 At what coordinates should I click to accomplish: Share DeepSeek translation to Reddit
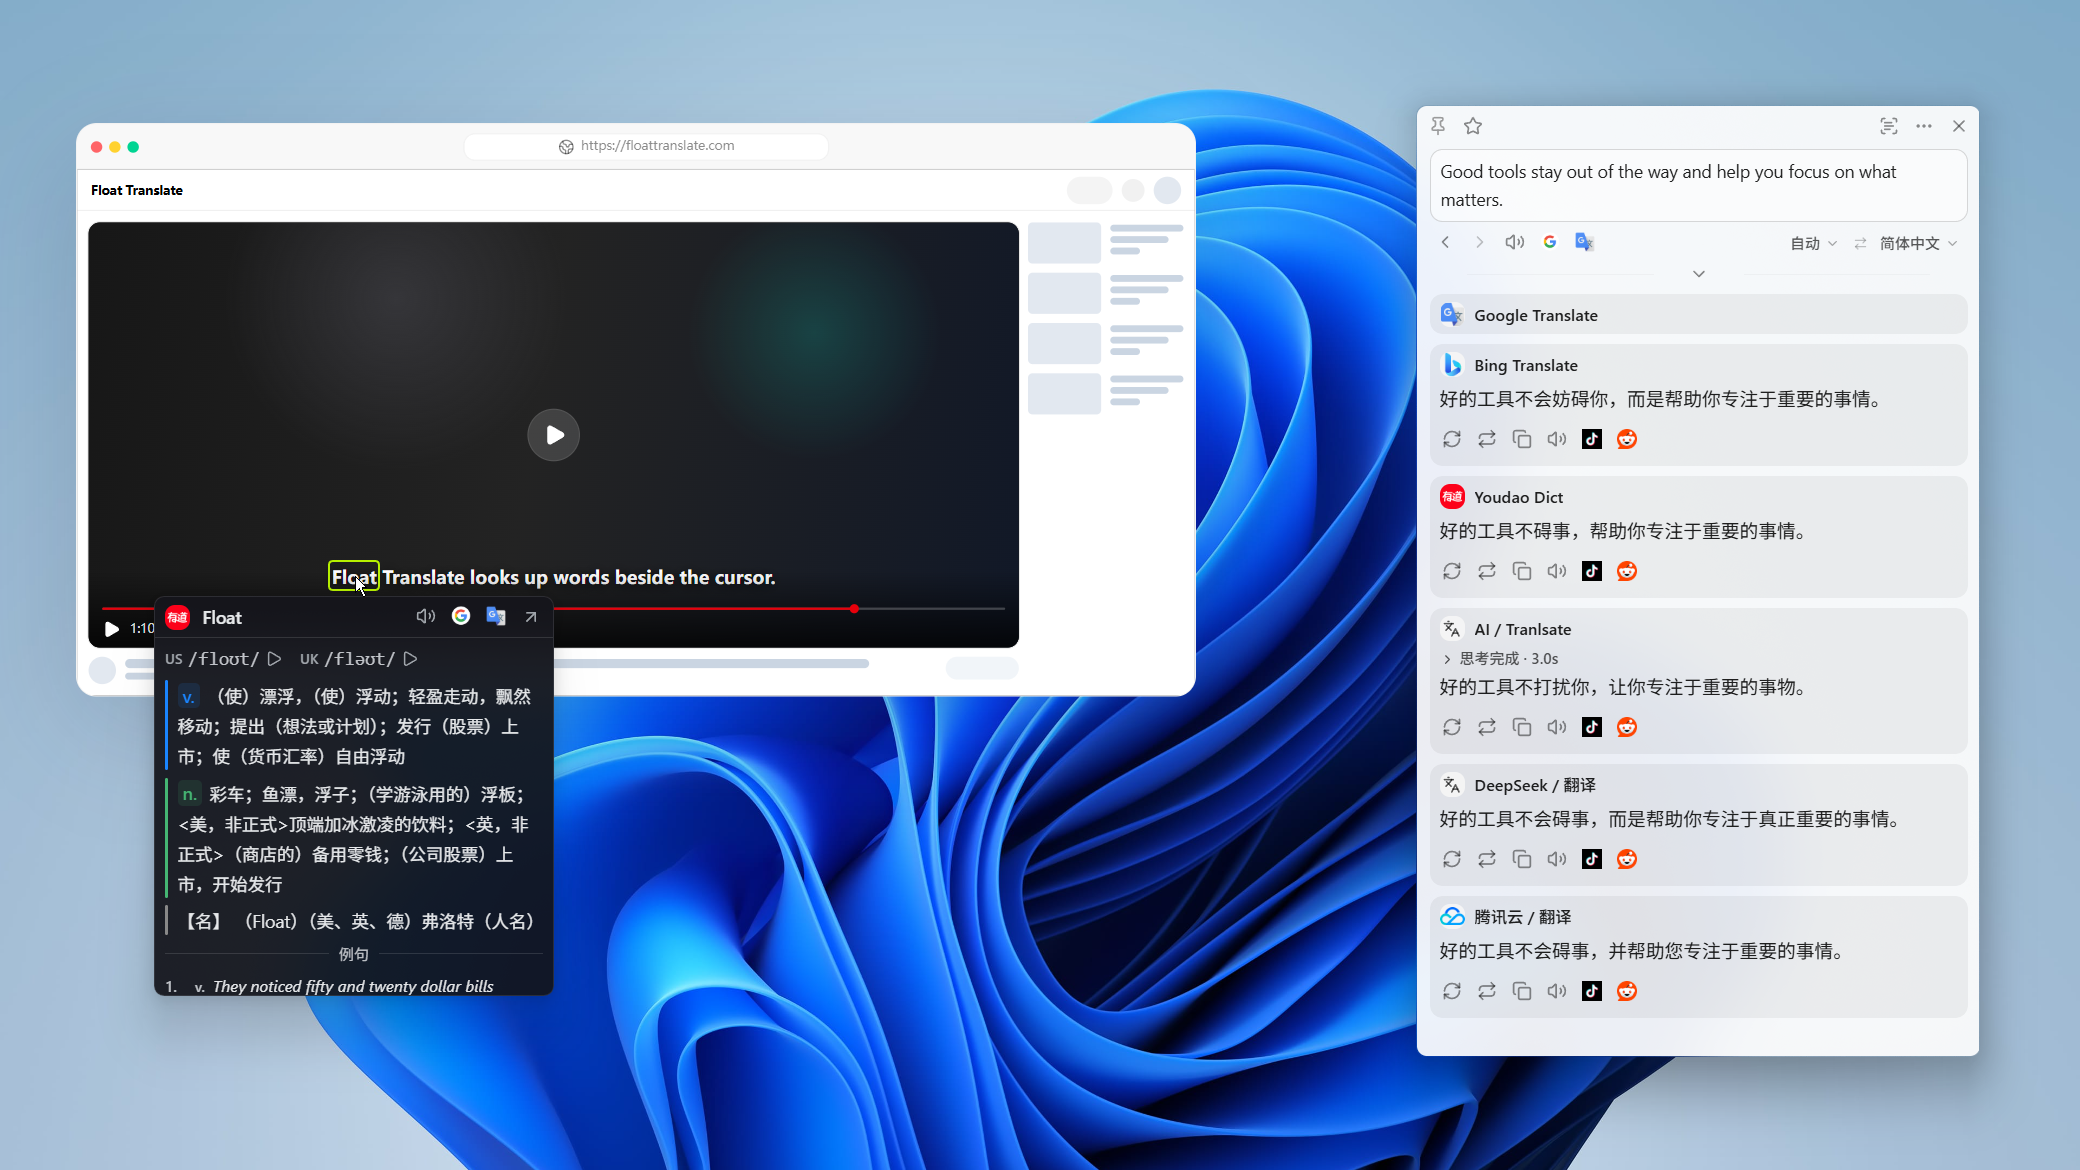(1627, 859)
